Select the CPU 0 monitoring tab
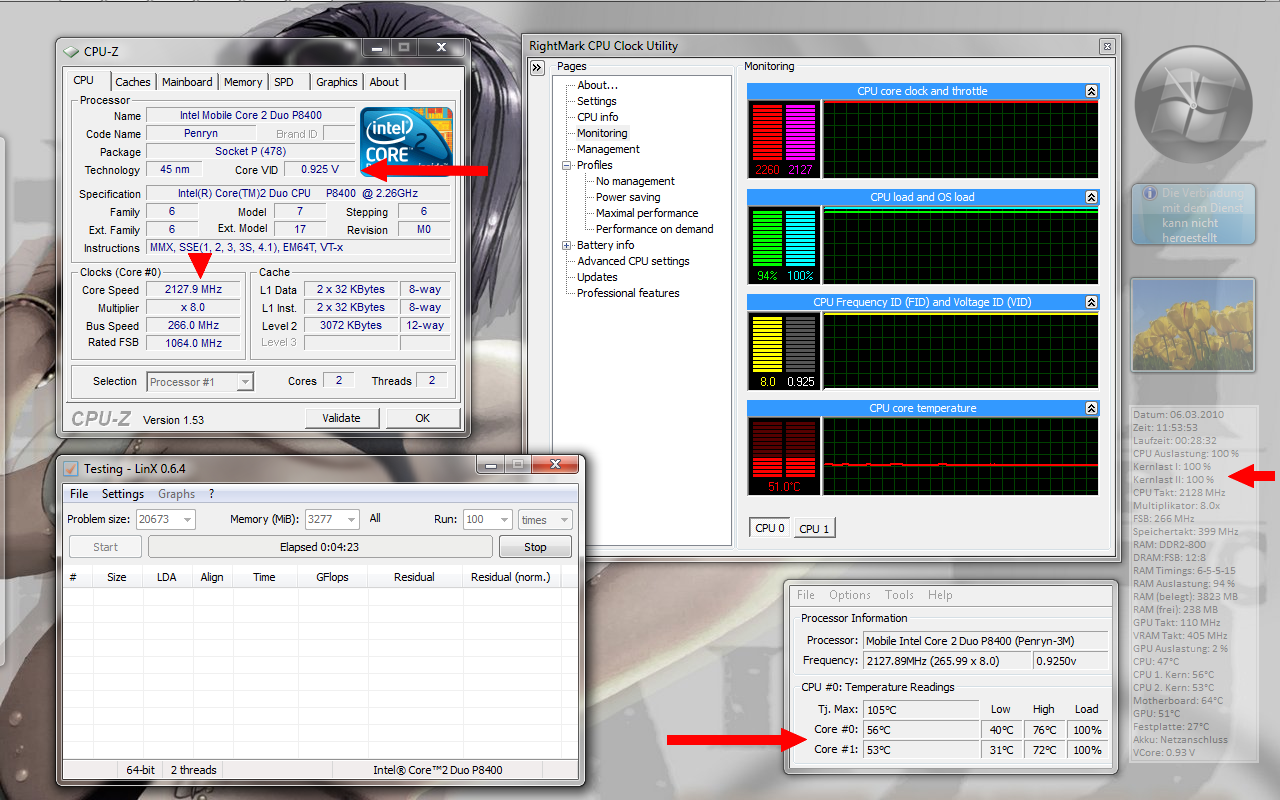1280x800 pixels. tap(770, 528)
